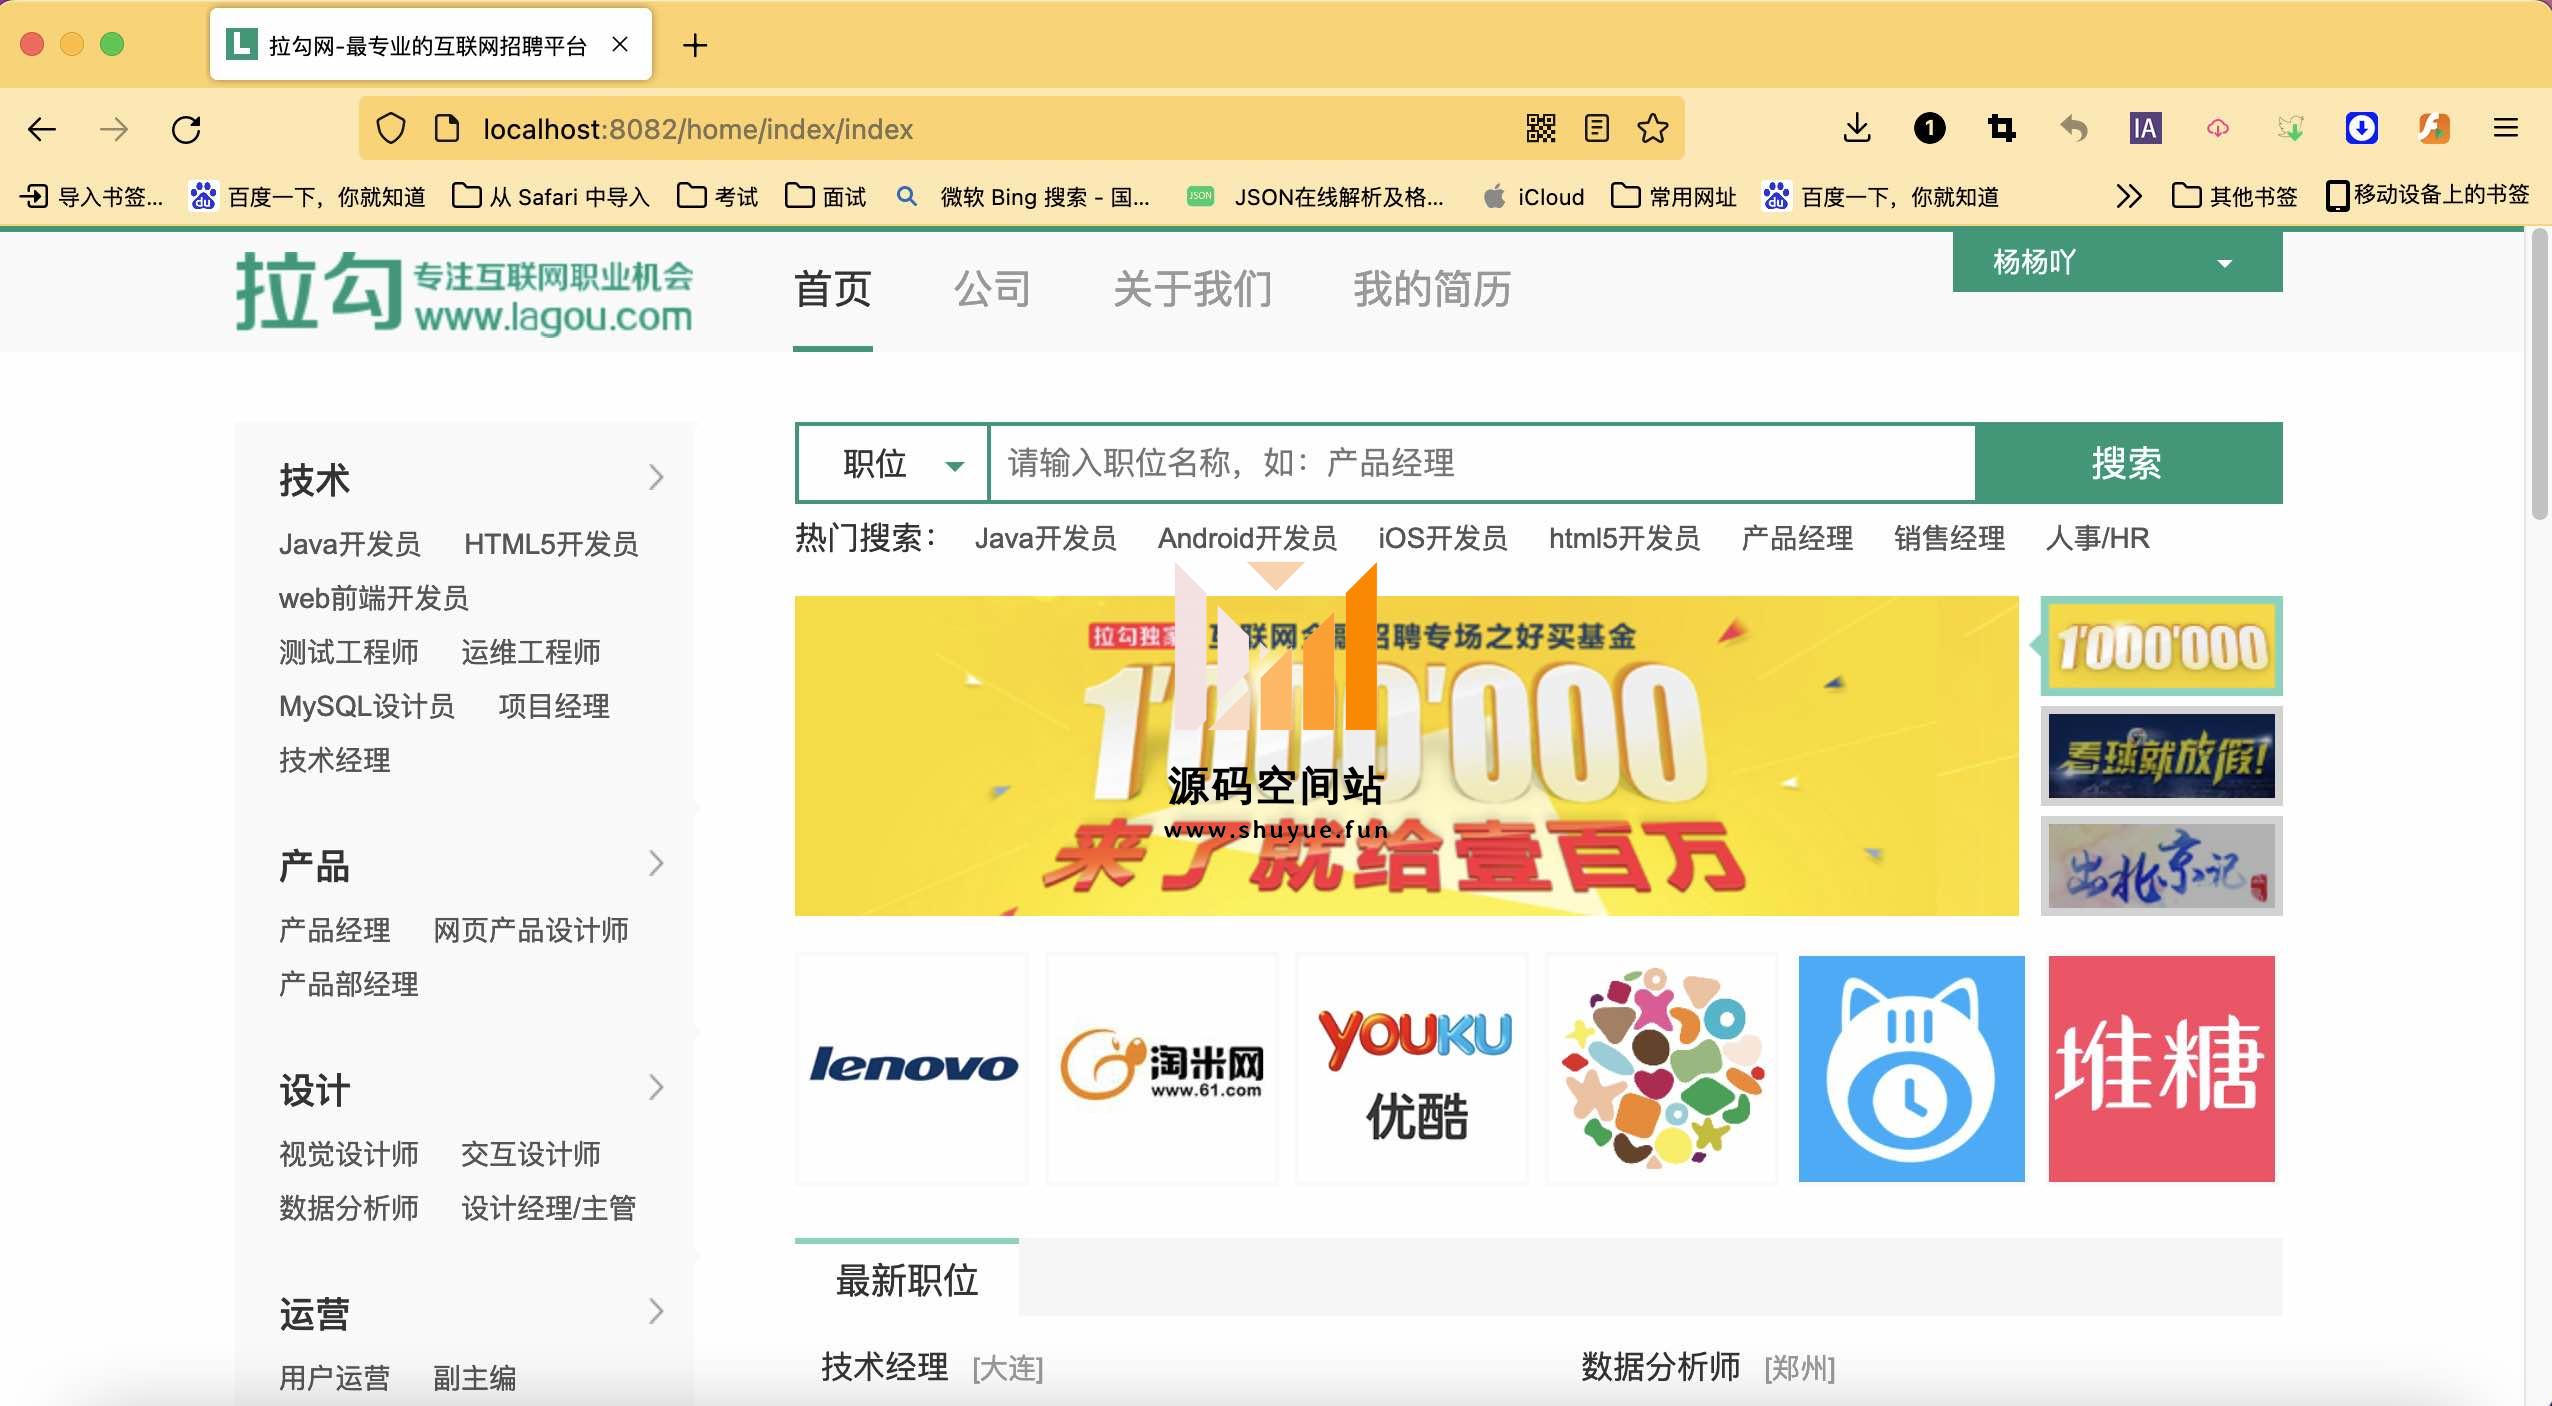The image size is (2552, 1406).
Task: Open the QR code icon in address bar
Action: pos(1541,128)
